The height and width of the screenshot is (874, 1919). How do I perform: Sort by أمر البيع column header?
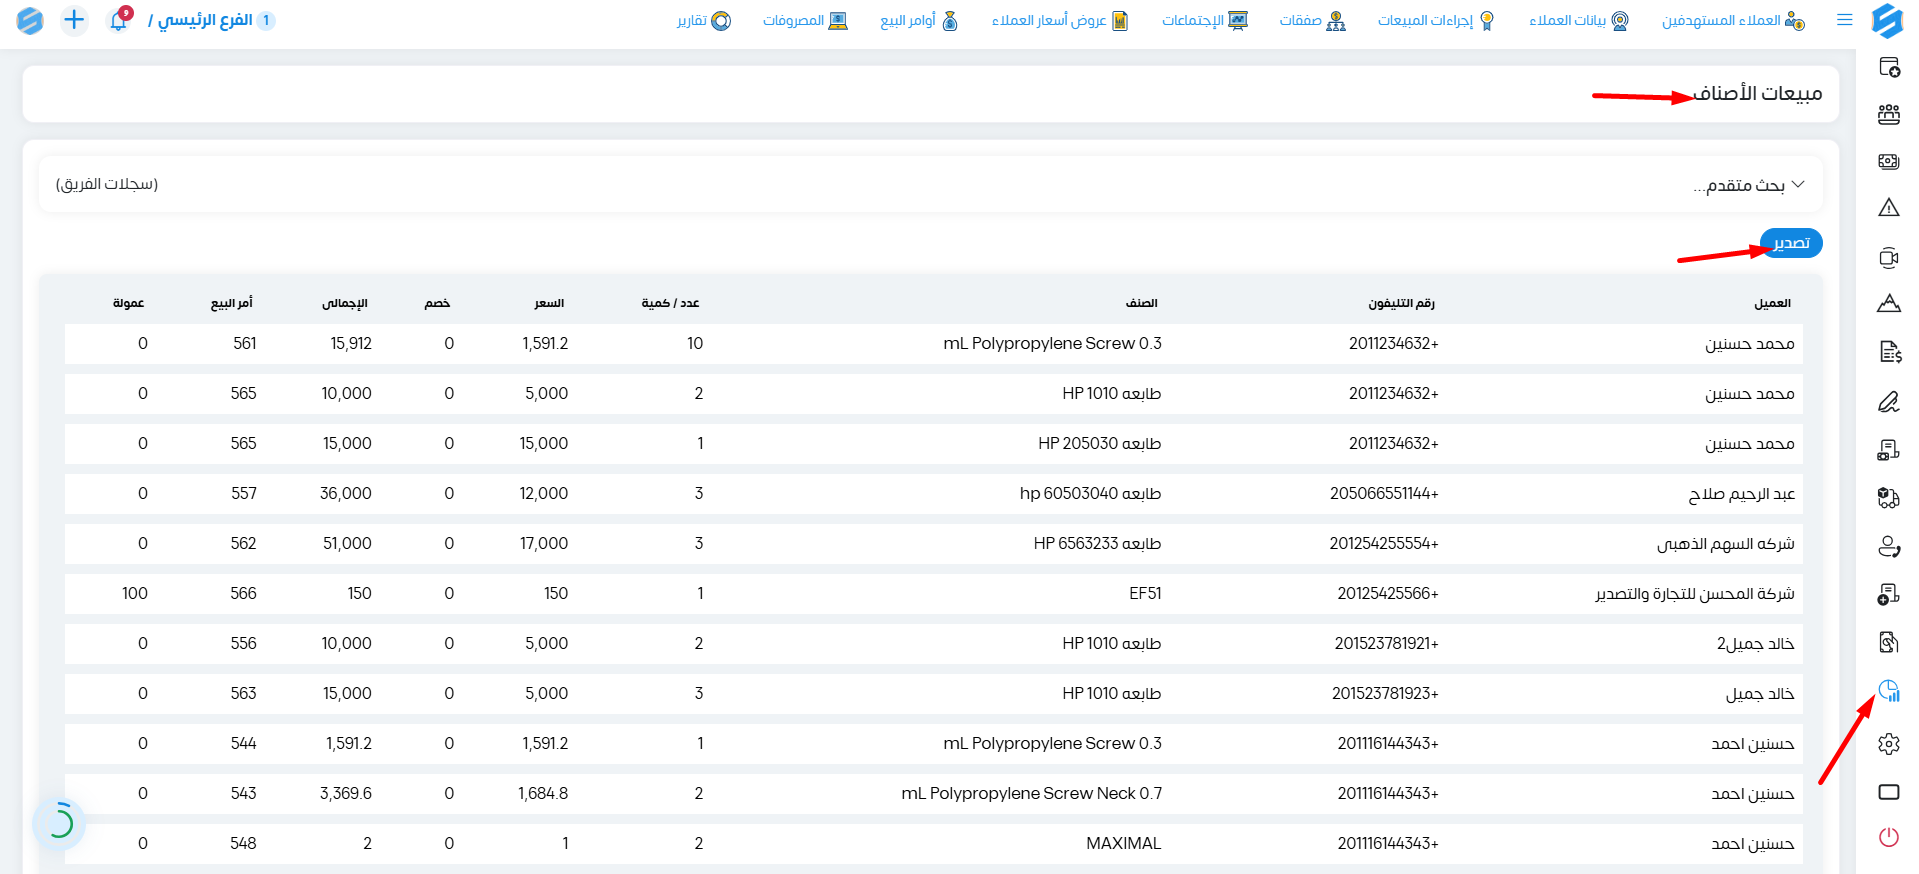(x=231, y=303)
